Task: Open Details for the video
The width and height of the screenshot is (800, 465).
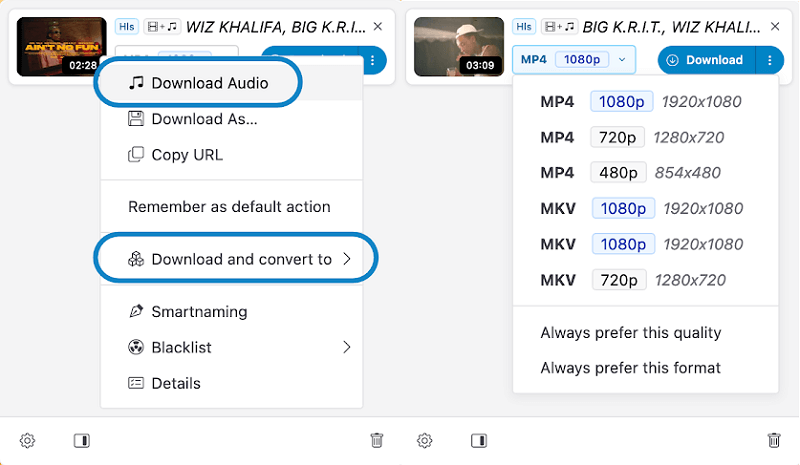Action: [232, 383]
